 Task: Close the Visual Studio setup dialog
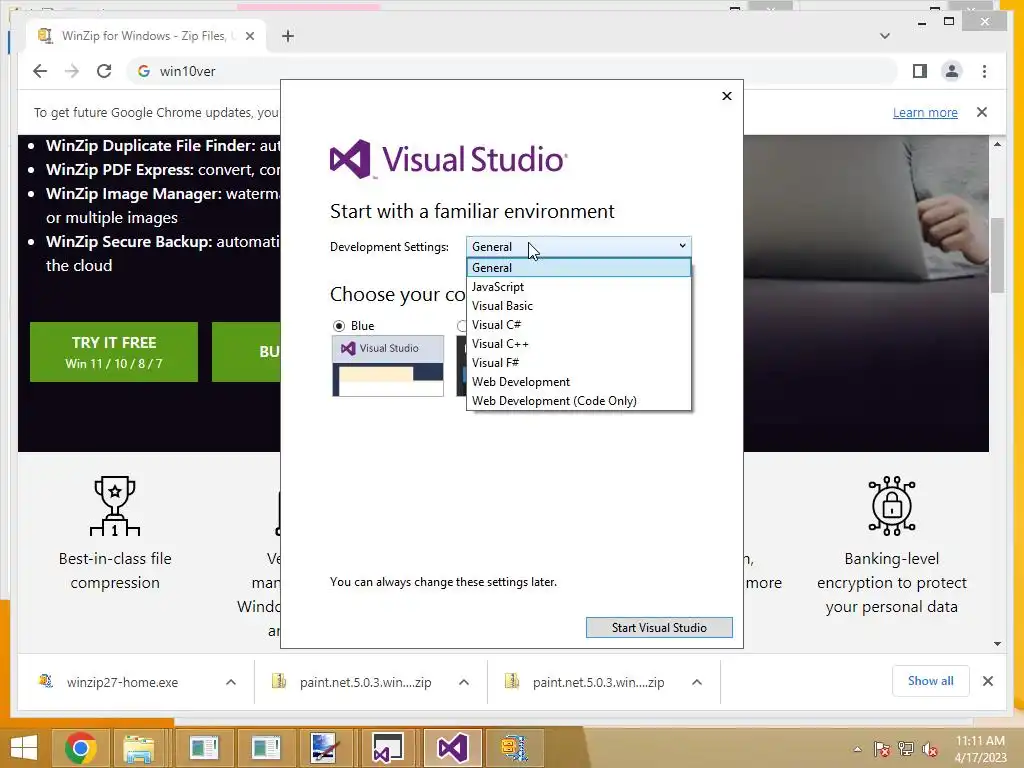point(727,96)
